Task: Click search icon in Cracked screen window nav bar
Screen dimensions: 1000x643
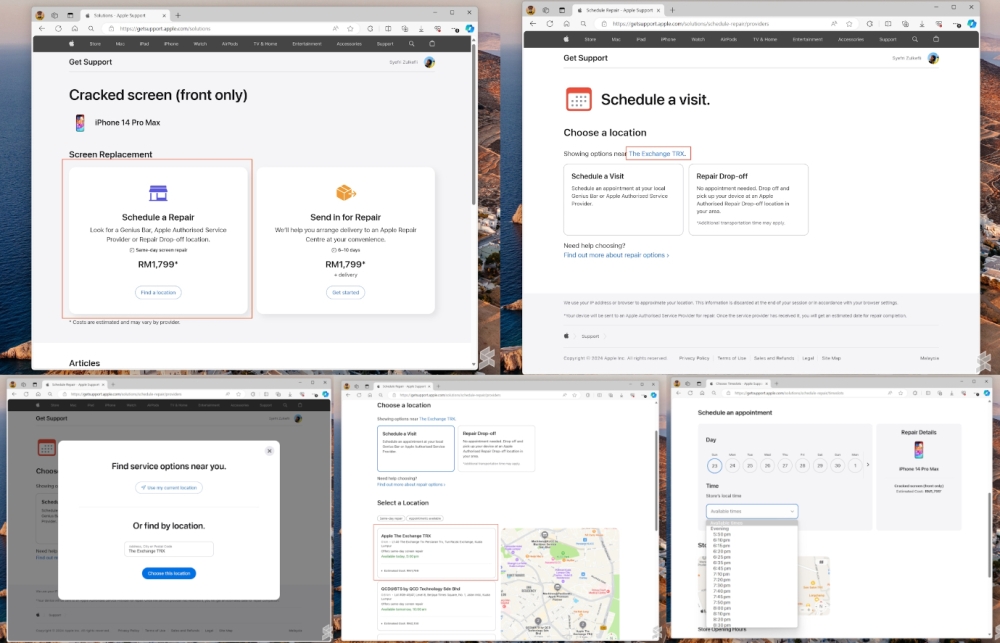Action: click(411, 44)
